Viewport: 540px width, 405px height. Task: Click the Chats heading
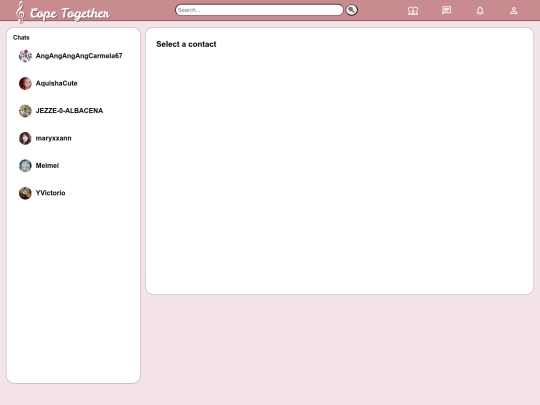point(21,38)
